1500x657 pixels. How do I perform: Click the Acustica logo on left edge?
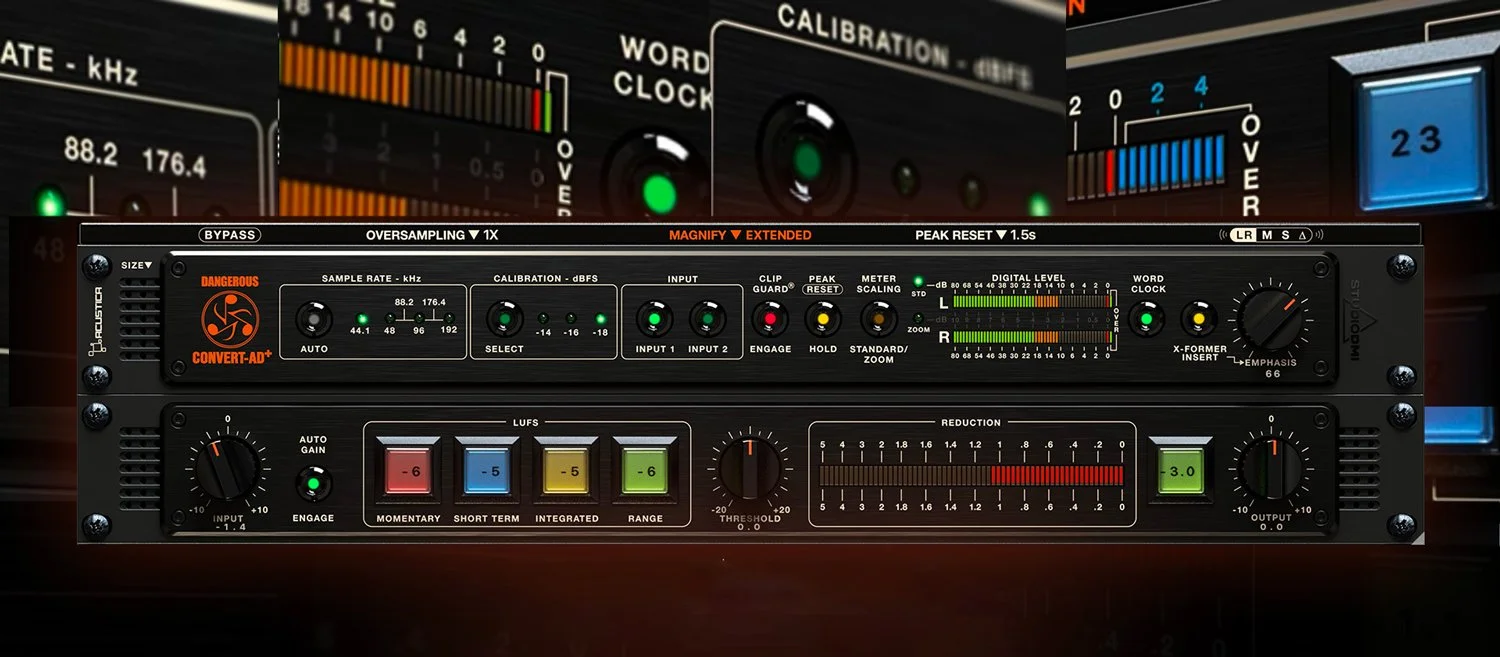click(95, 321)
